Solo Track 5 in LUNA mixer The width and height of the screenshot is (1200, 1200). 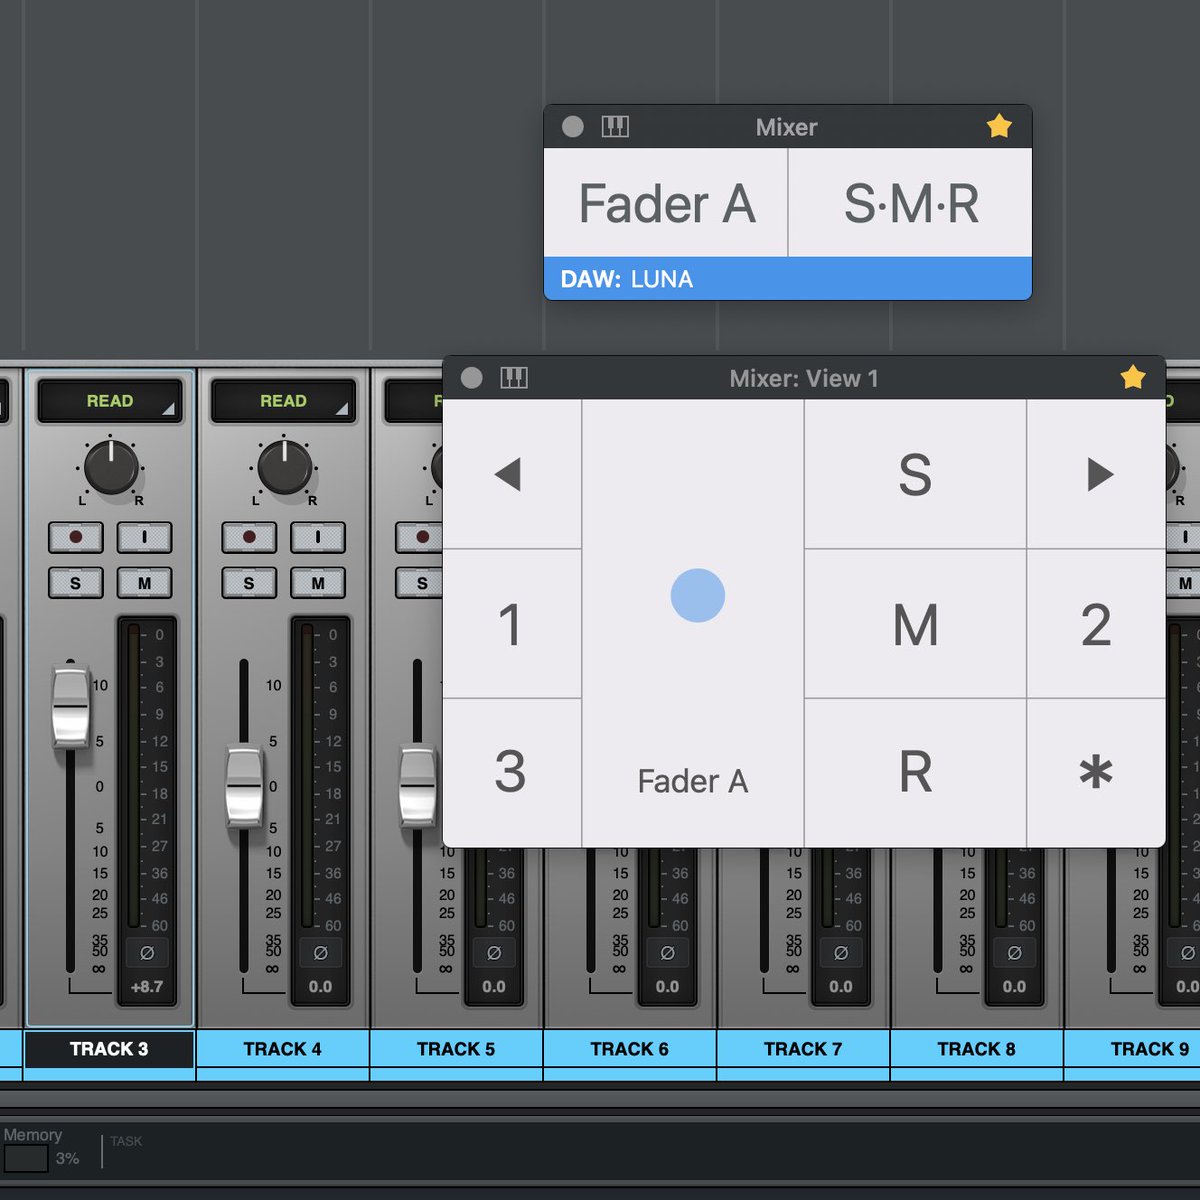(420, 583)
